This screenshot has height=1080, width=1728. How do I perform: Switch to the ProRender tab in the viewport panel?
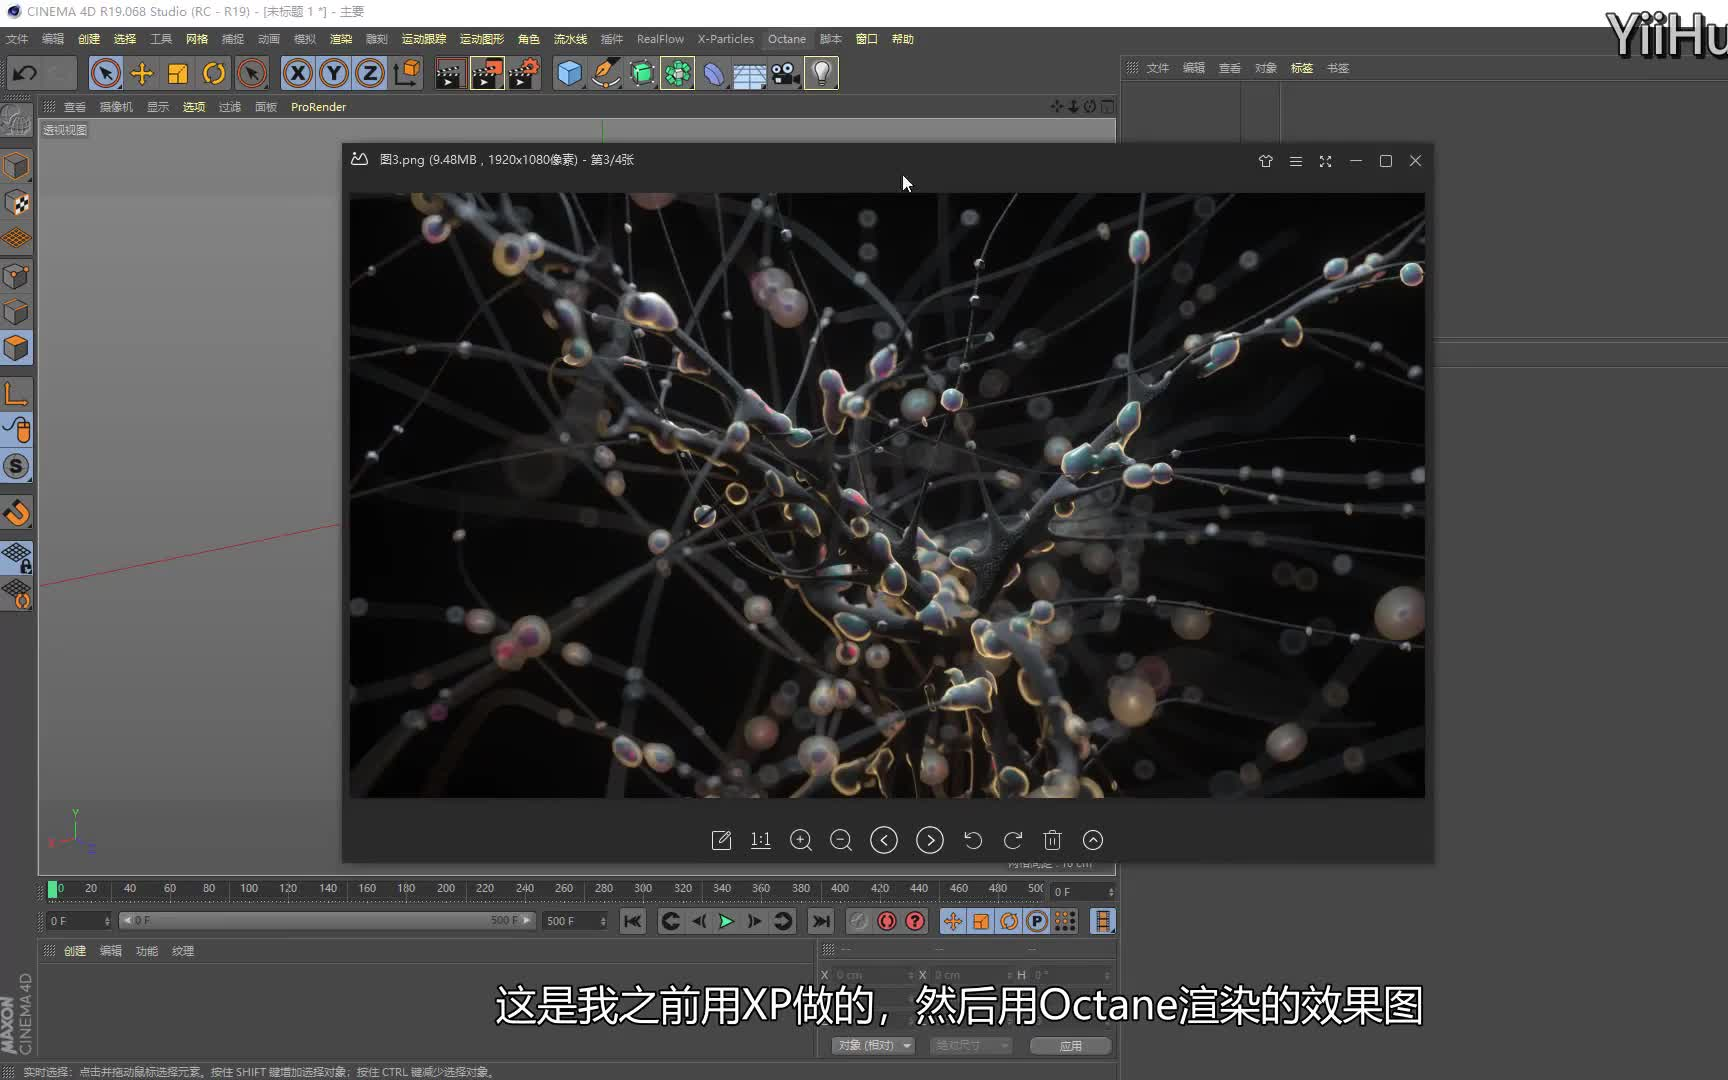coord(318,107)
